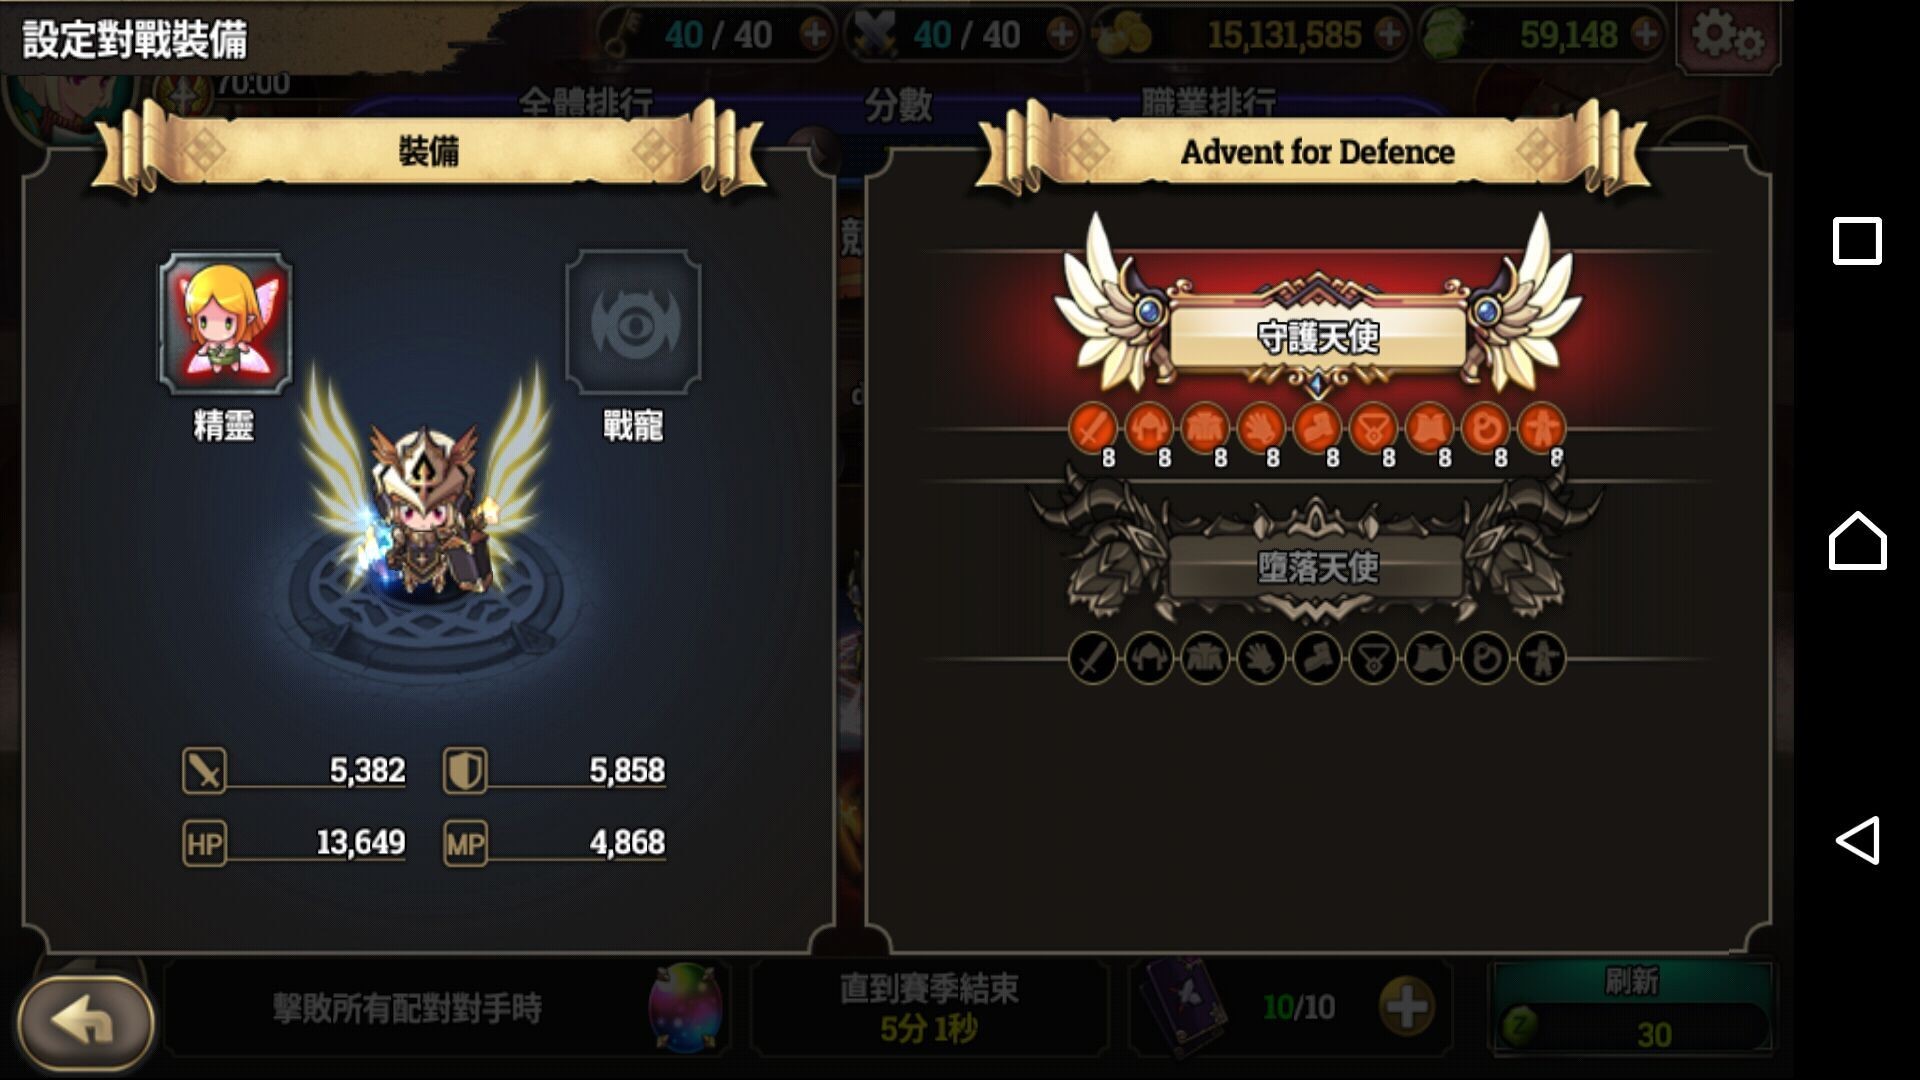The height and width of the screenshot is (1080, 1920).
Task: Add more keys with the plus button
Action: pyautogui.click(x=815, y=35)
